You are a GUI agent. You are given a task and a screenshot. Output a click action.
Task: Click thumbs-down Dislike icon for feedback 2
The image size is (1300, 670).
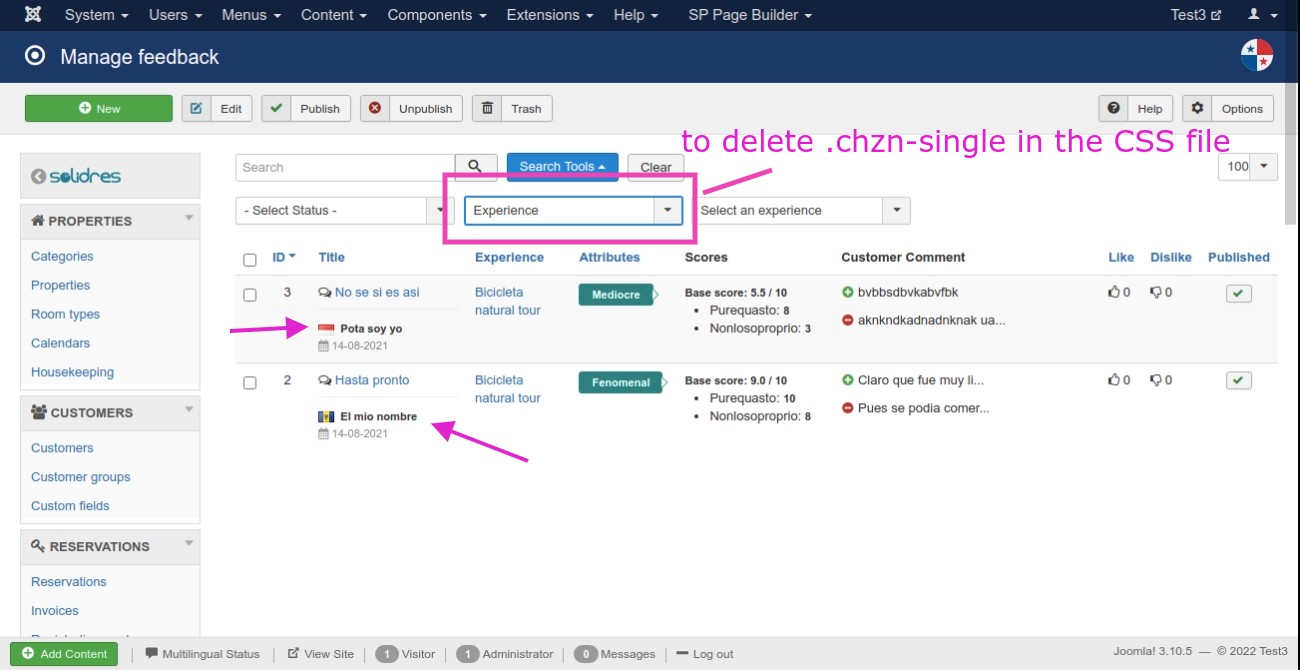point(1155,380)
